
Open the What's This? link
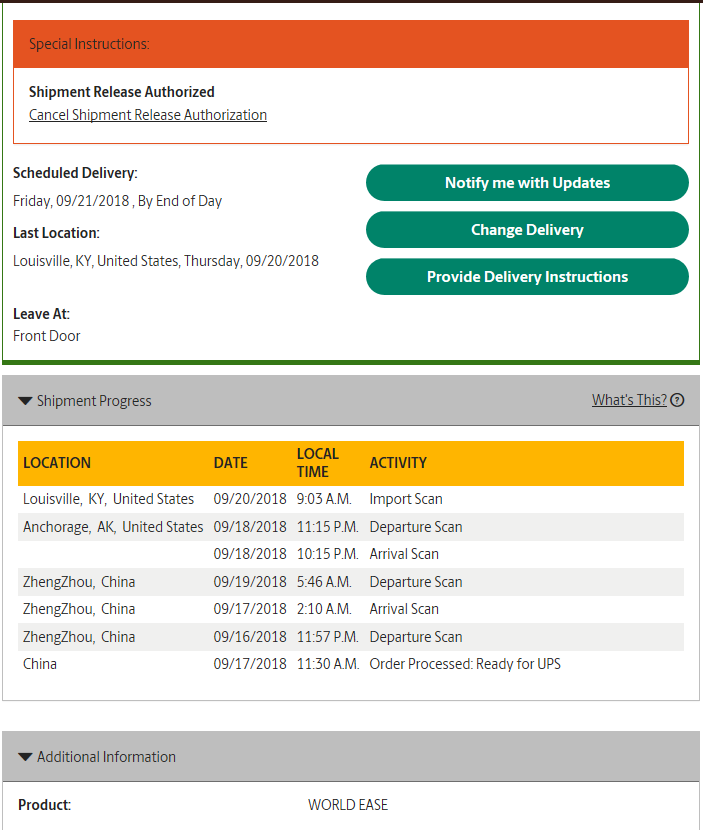[x=629, y=400]
